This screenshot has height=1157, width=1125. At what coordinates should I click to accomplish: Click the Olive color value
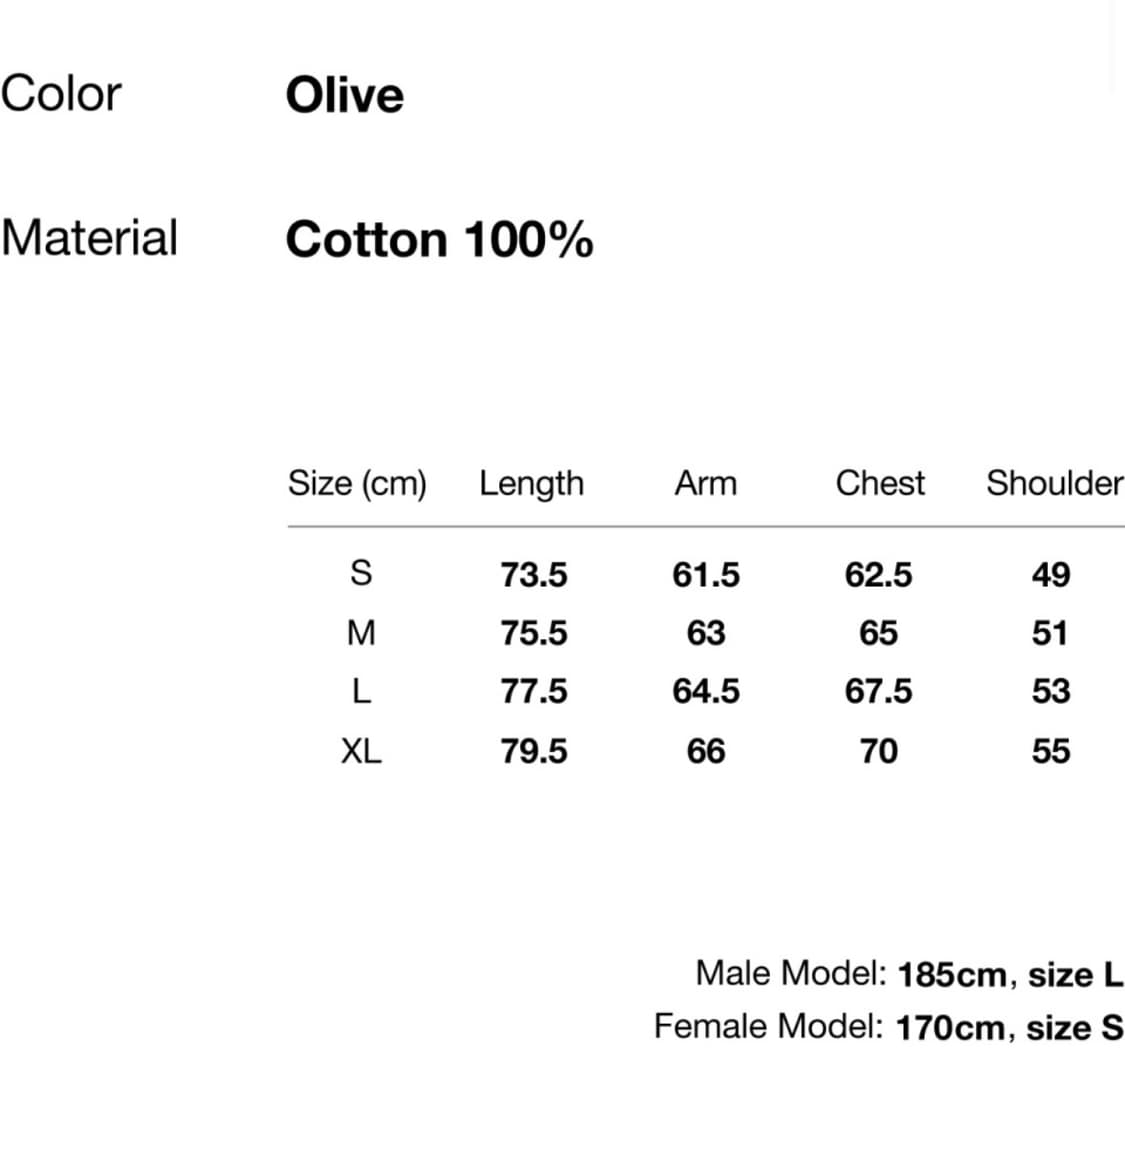coord(344,96)
